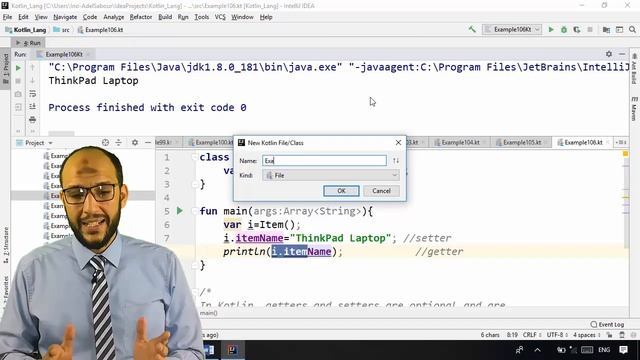Click the ENG language indicator in the taskbar
The height and width of the screenshot is (360, 640).
point(604,350)
